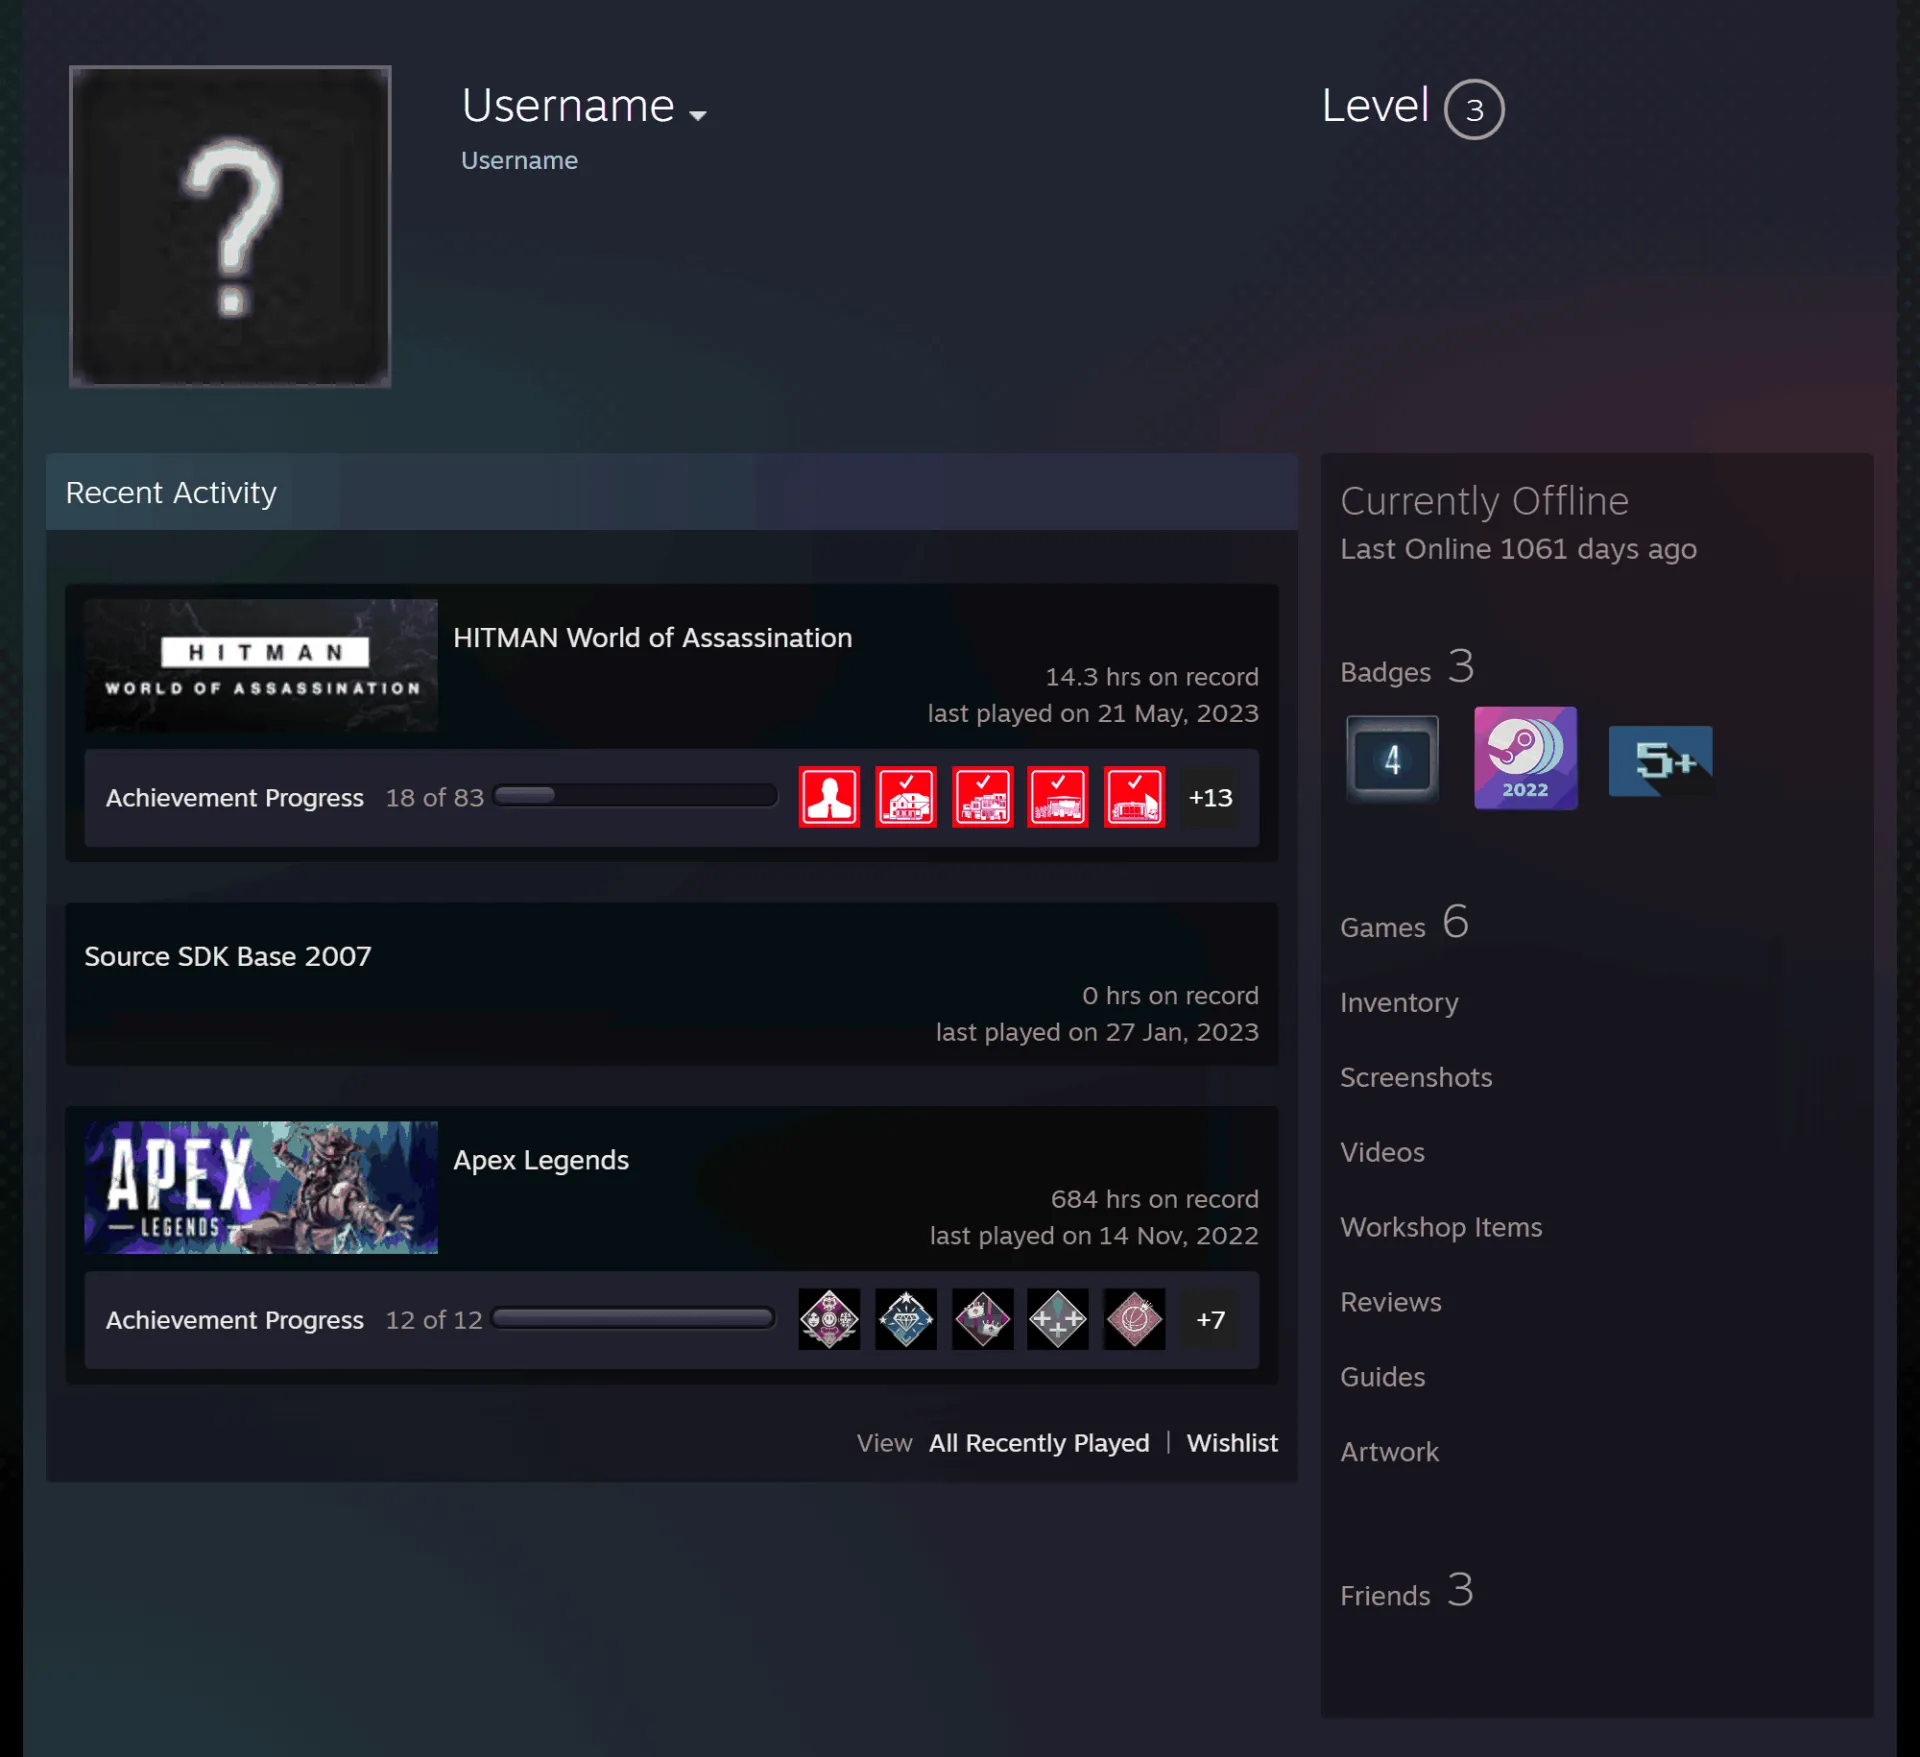View All Recently Played games

(1039, 1442)
